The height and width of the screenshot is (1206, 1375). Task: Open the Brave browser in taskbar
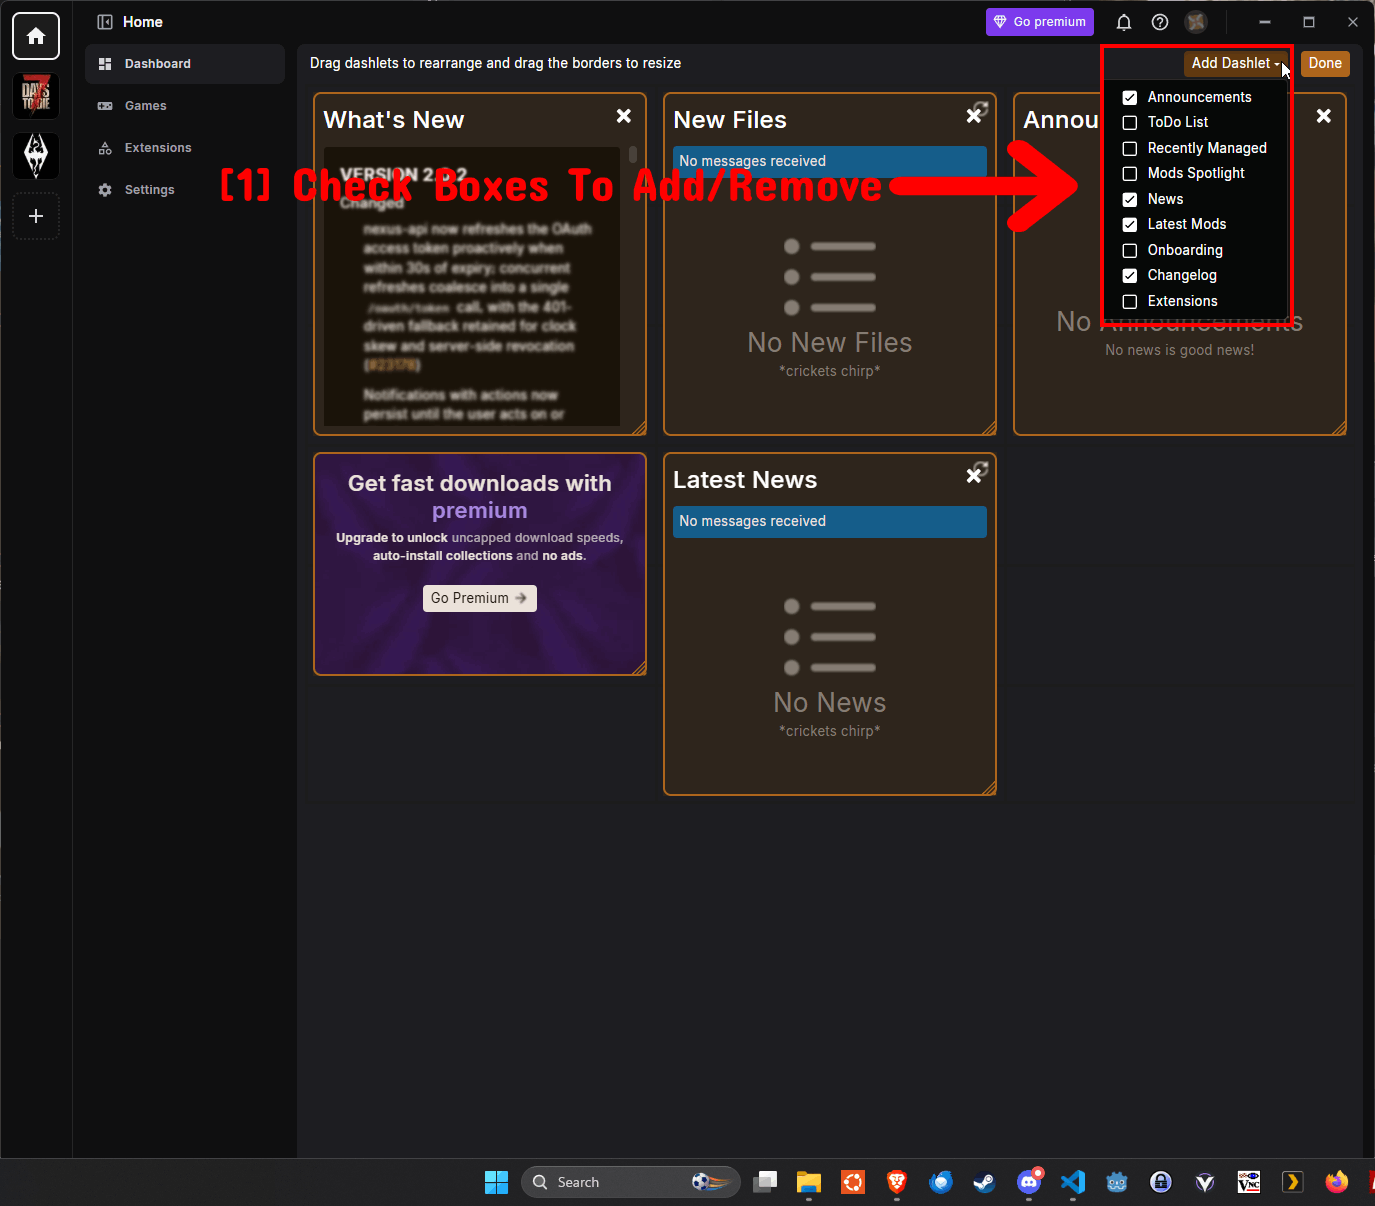coord(897,1182)
